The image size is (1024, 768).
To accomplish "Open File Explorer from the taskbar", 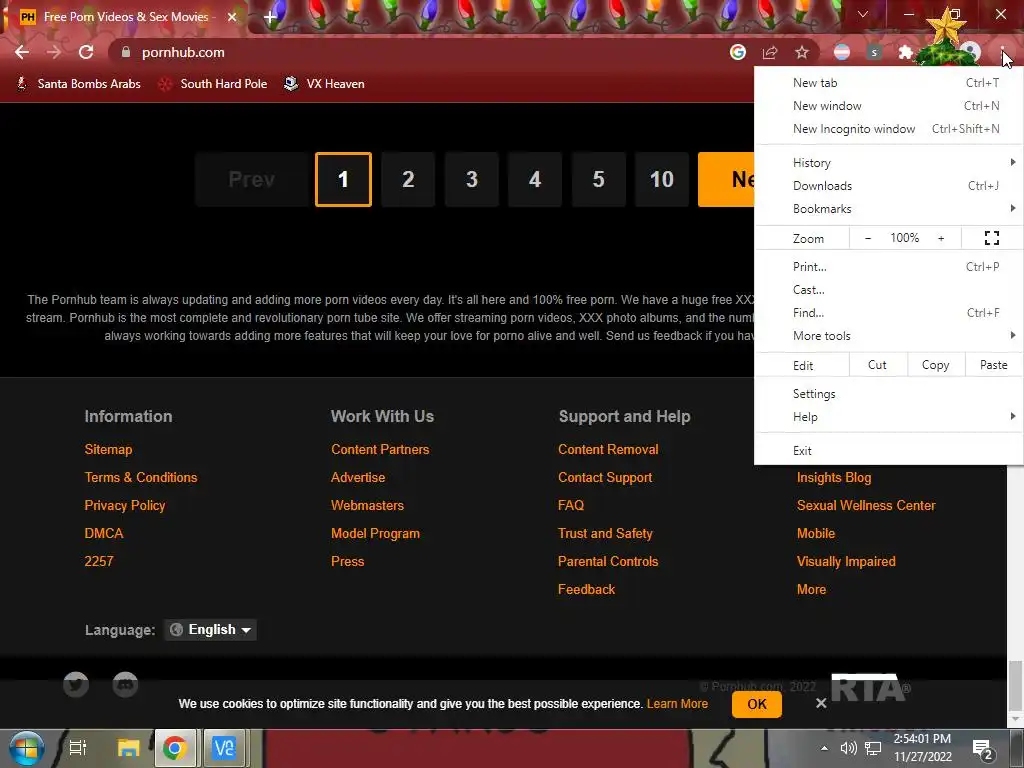I will 128,748.
